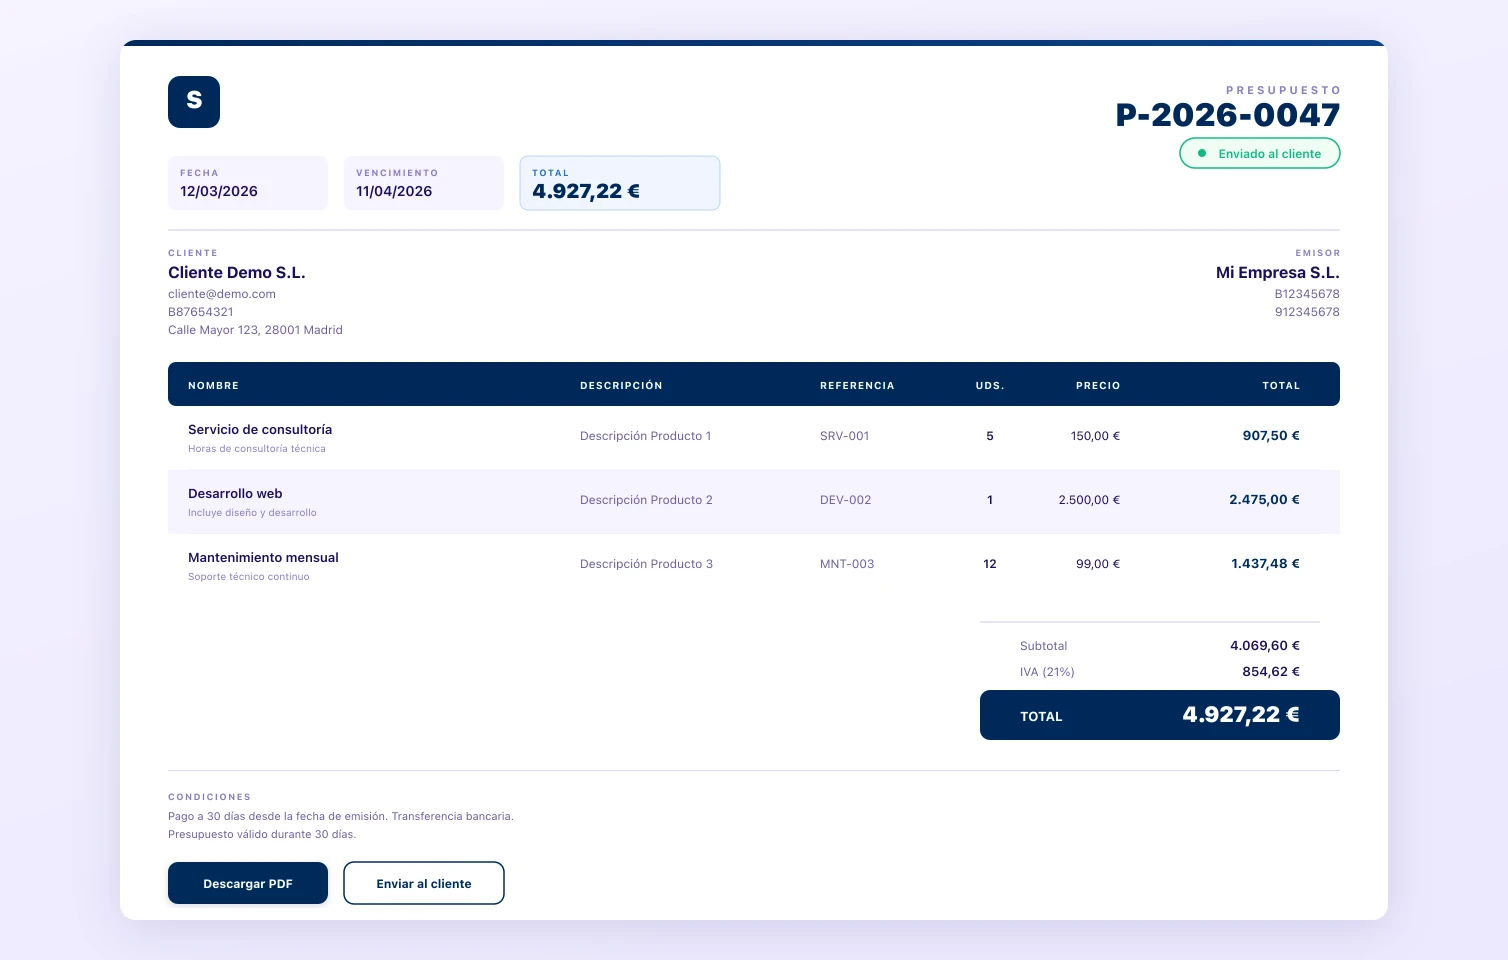Click the Vencimiento 11/04/2026 field
1508x960 pixels.
424,183
